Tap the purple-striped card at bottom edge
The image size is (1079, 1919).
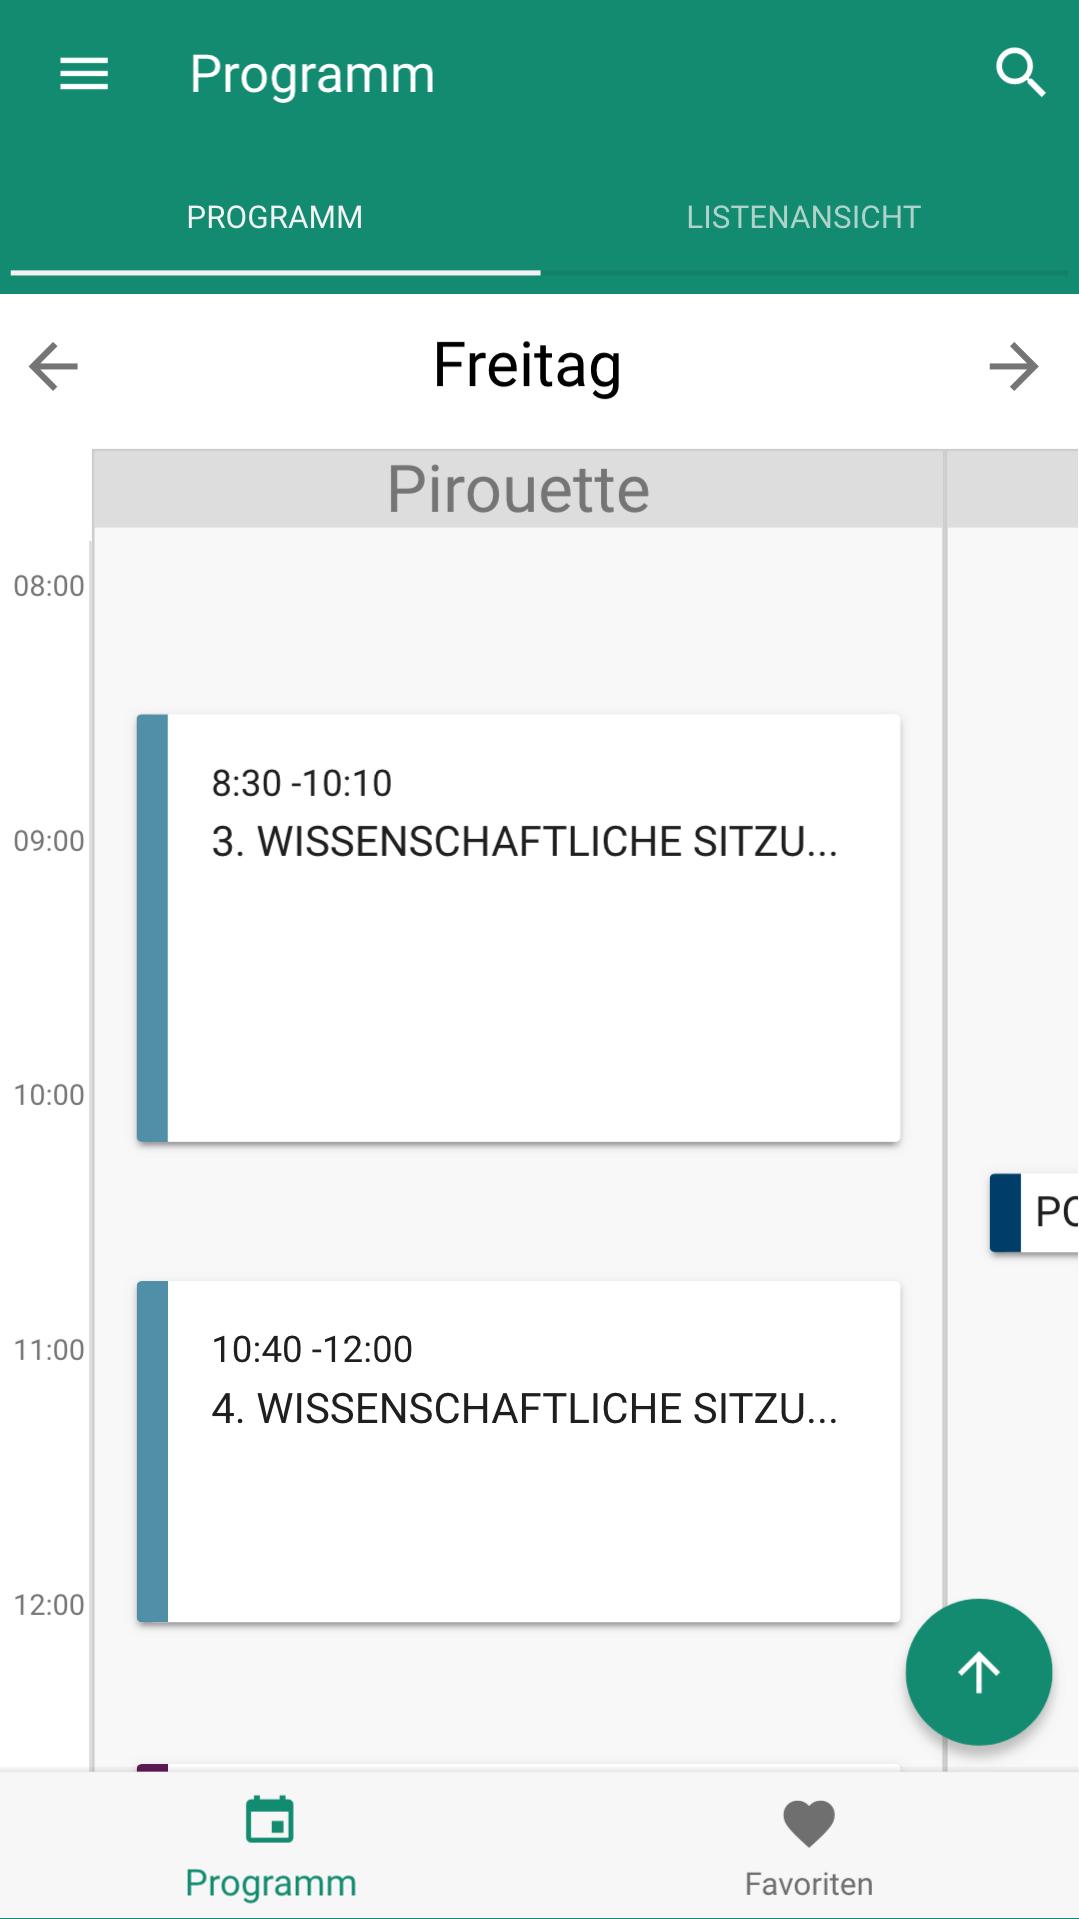coord(518,1767)
